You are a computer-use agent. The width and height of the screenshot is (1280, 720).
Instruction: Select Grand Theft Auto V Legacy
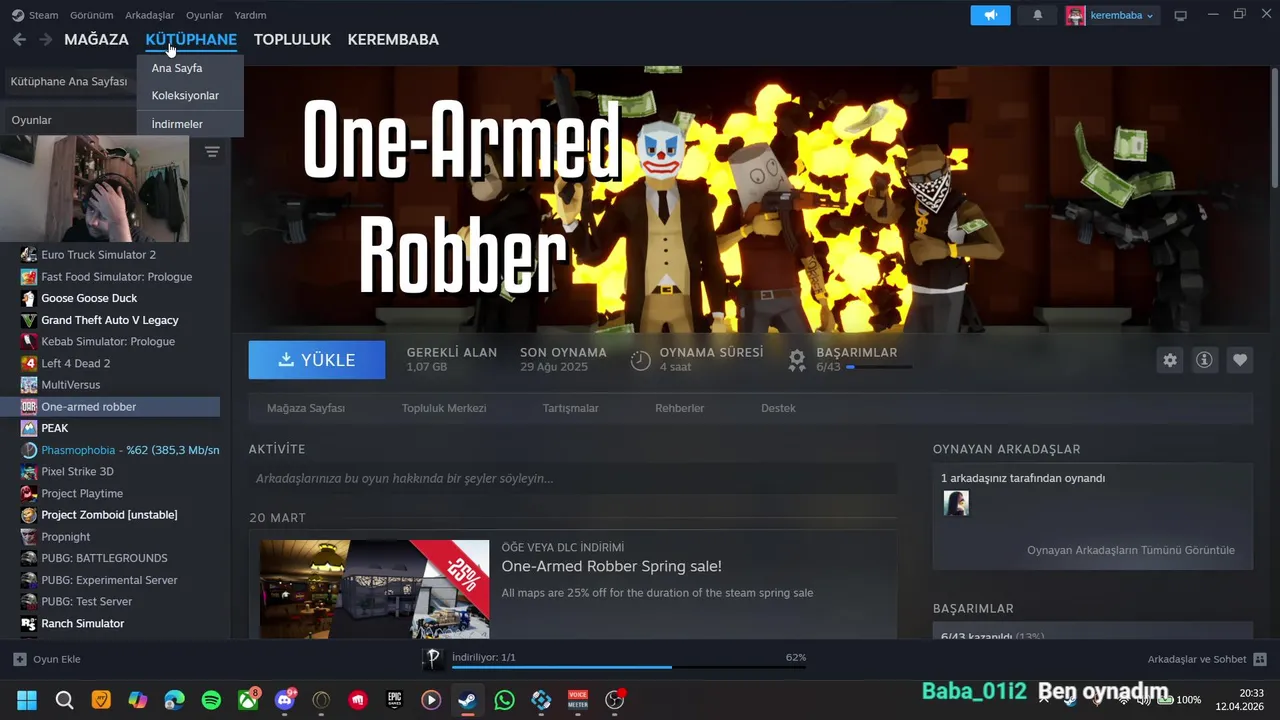click(x=110, y=320)
